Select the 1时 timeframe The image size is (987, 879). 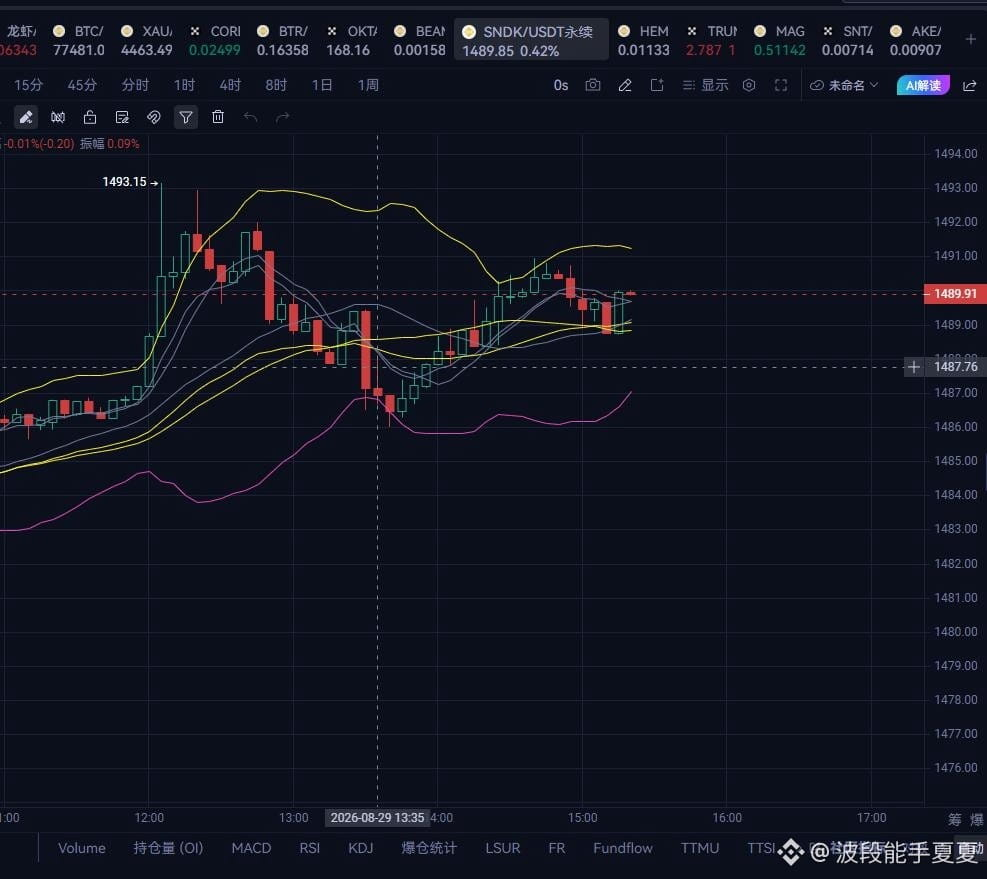184,85
